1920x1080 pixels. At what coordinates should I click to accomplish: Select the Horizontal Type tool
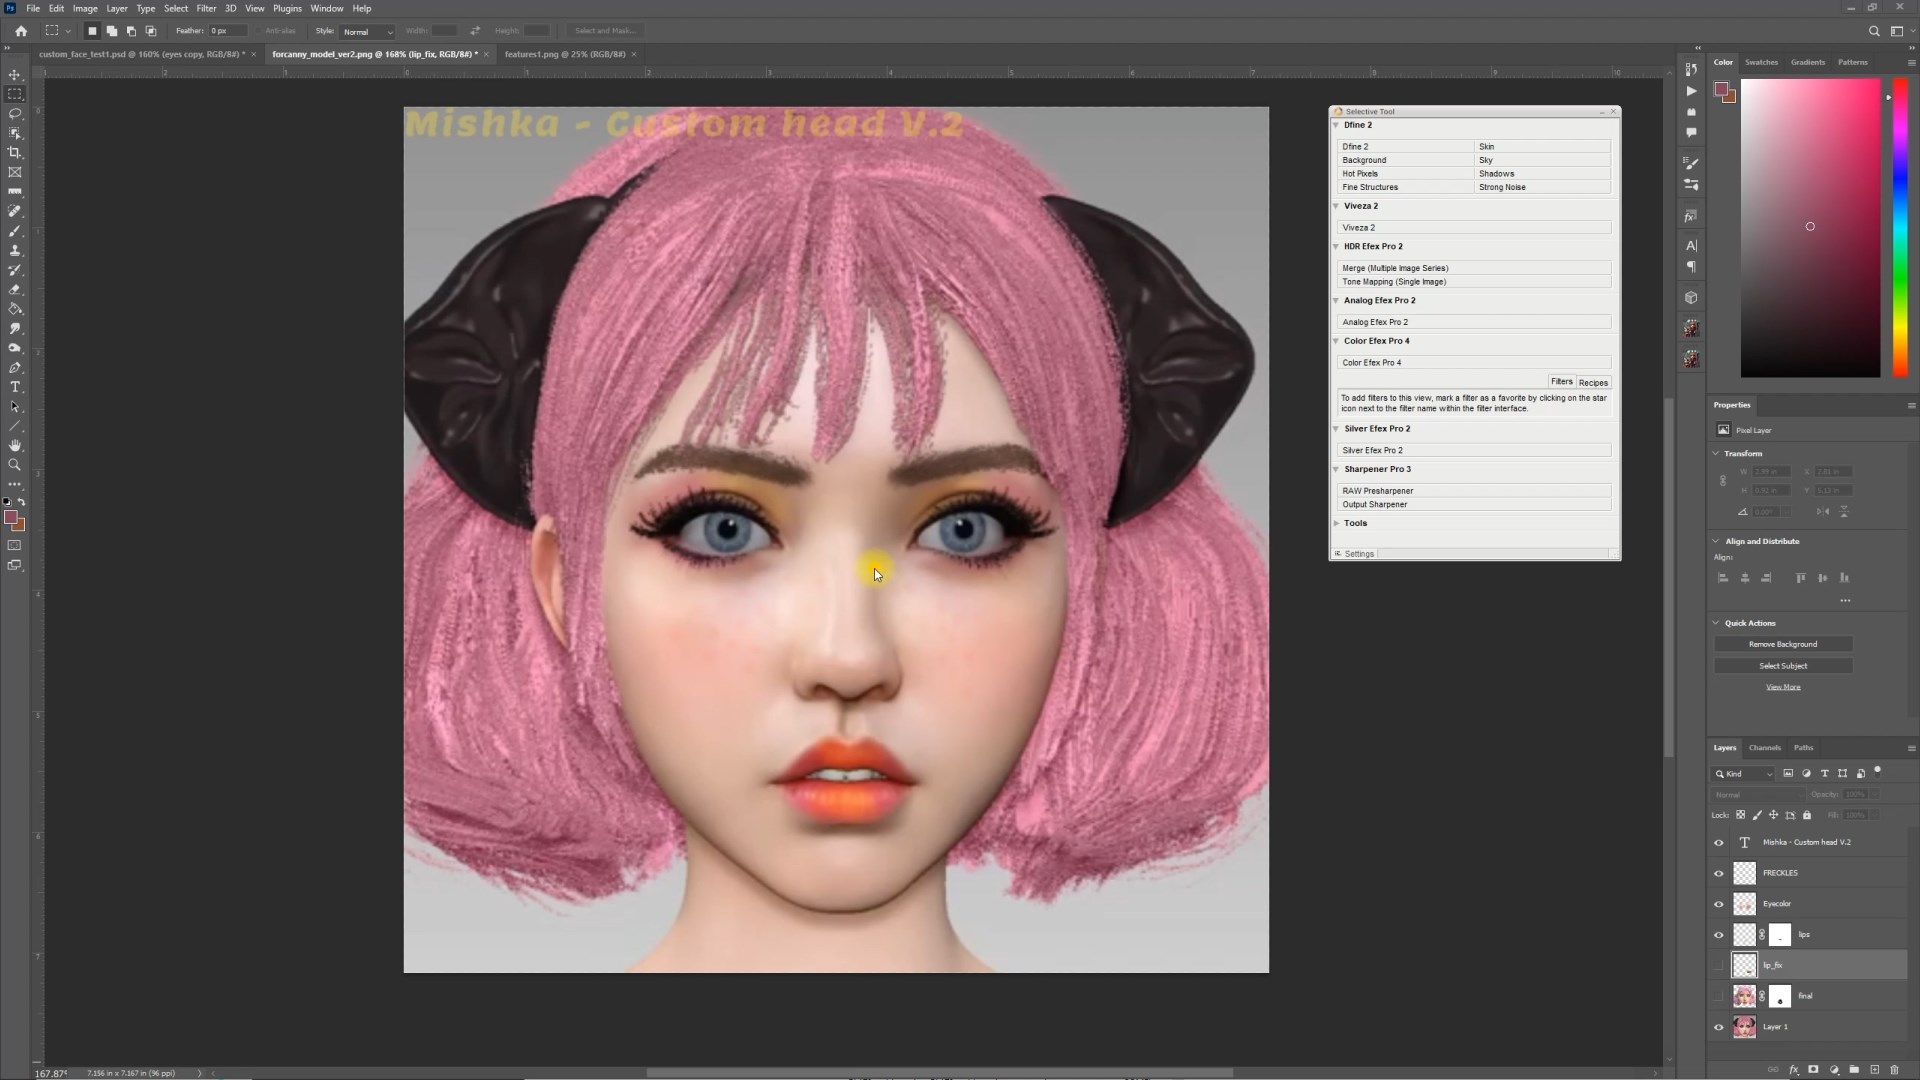tap(15, 387)
